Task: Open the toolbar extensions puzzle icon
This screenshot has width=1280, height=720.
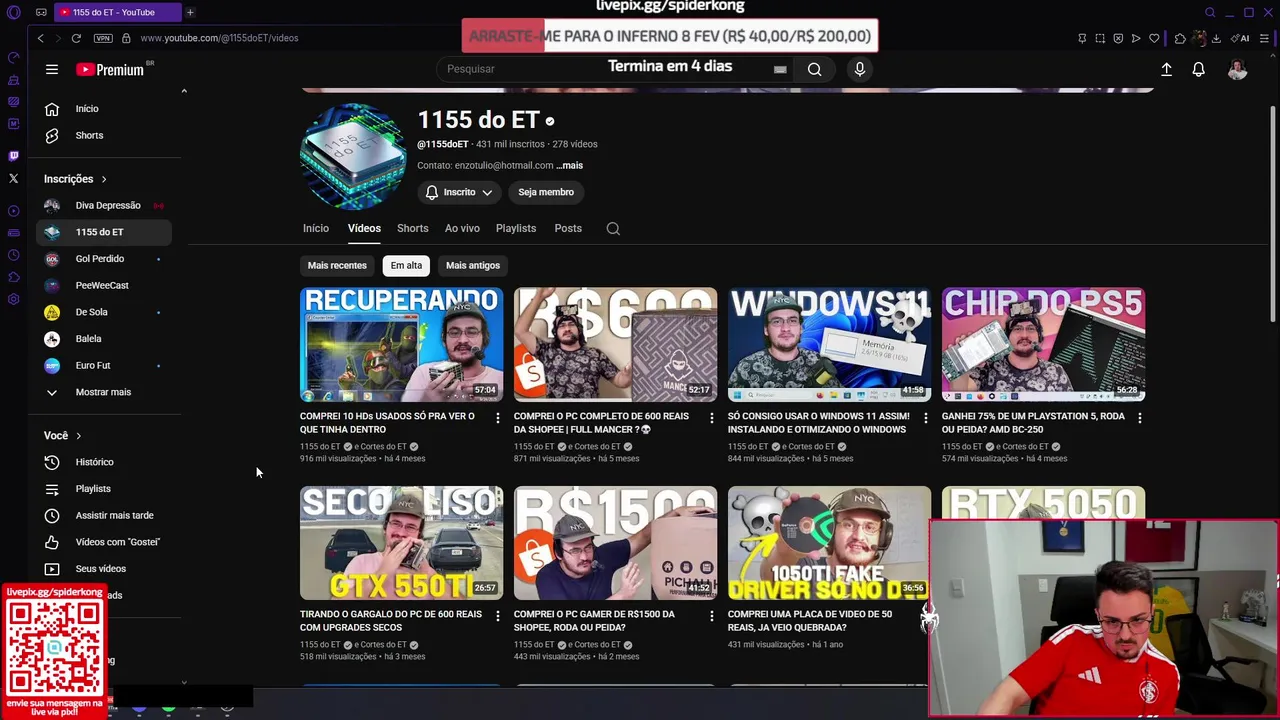Action: pyautogui.click(x=1180, y=38)
